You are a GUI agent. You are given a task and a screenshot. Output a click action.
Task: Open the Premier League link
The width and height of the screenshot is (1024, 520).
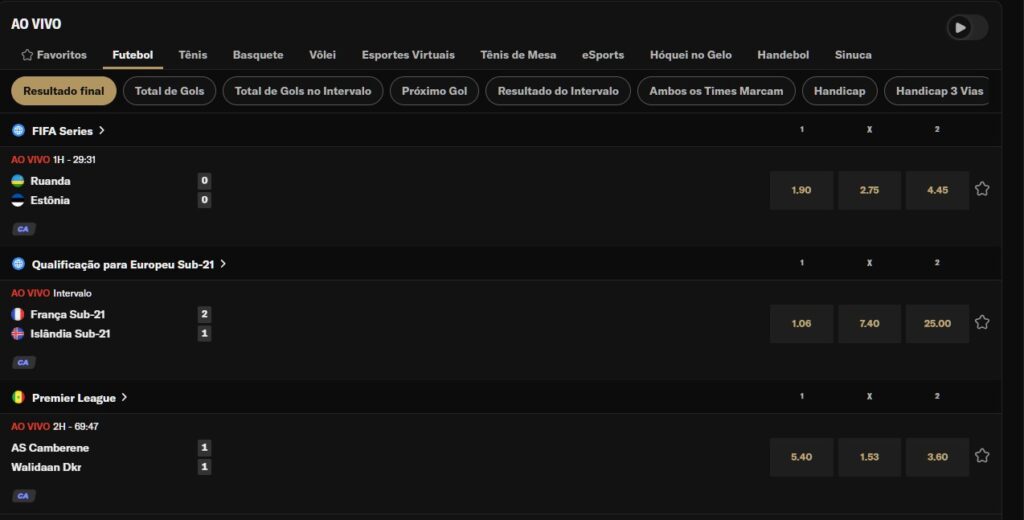click(x=74, y=398)
